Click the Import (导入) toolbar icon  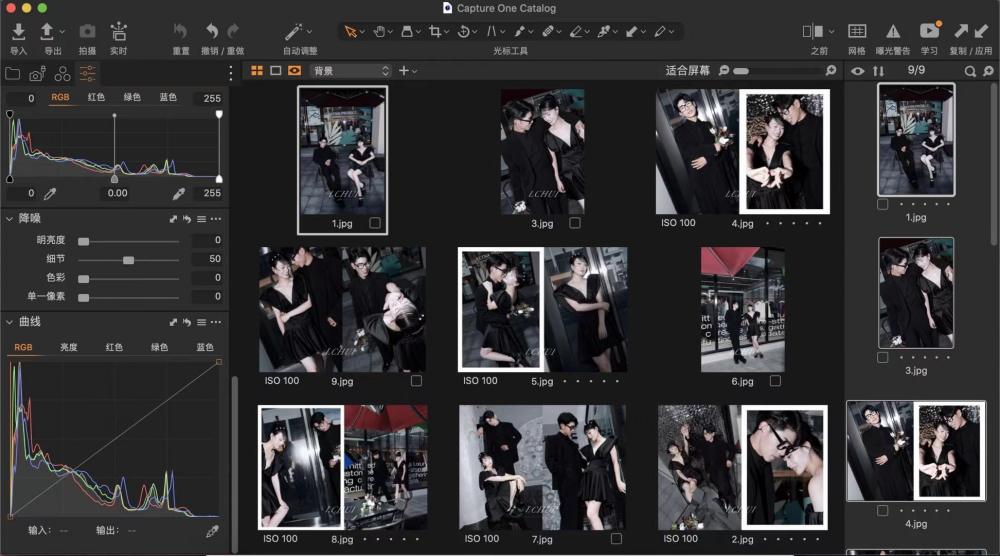(x=18, y=32)
